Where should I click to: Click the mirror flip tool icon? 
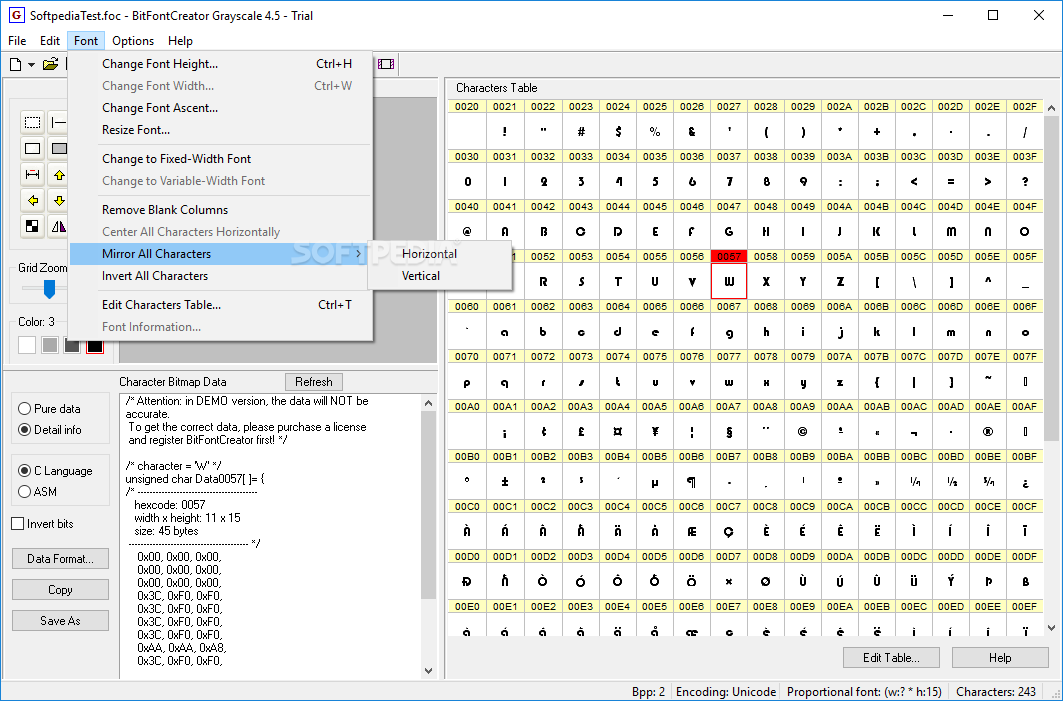coord(59,226)
